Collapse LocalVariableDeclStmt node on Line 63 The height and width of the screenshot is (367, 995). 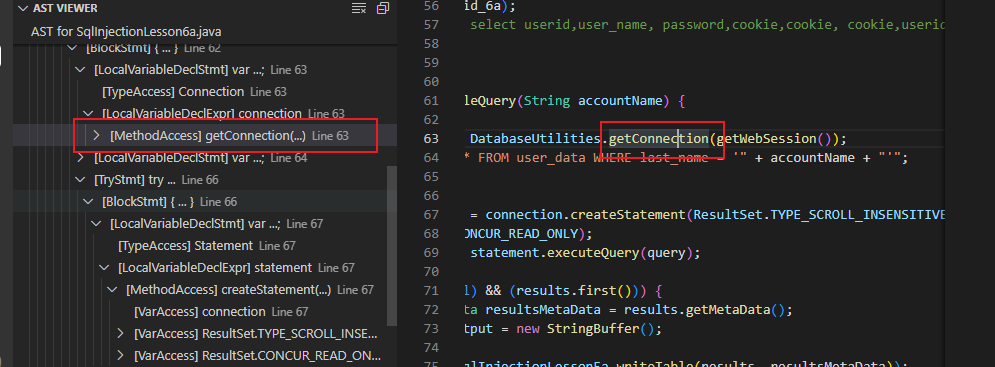point(80,70)
